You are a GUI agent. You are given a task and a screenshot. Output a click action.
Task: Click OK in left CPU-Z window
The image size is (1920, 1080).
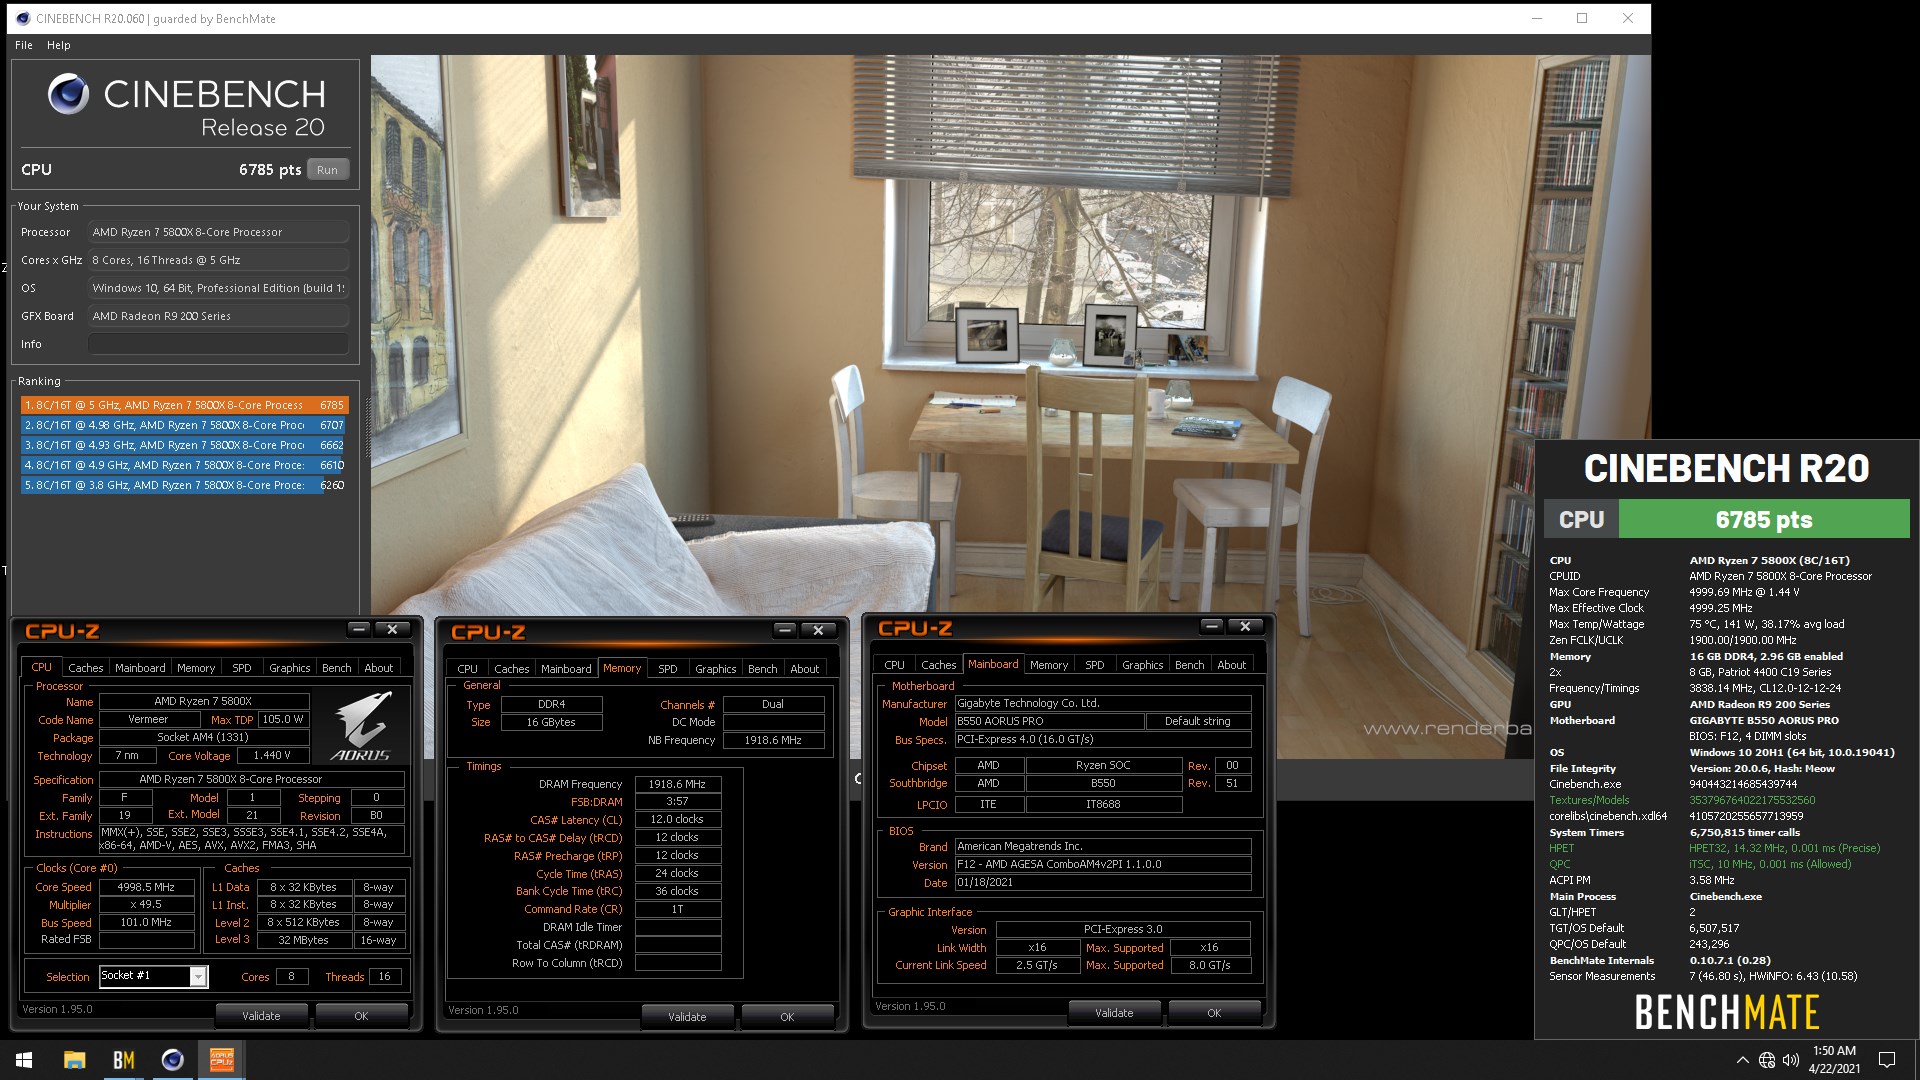tap(361, 1016)
